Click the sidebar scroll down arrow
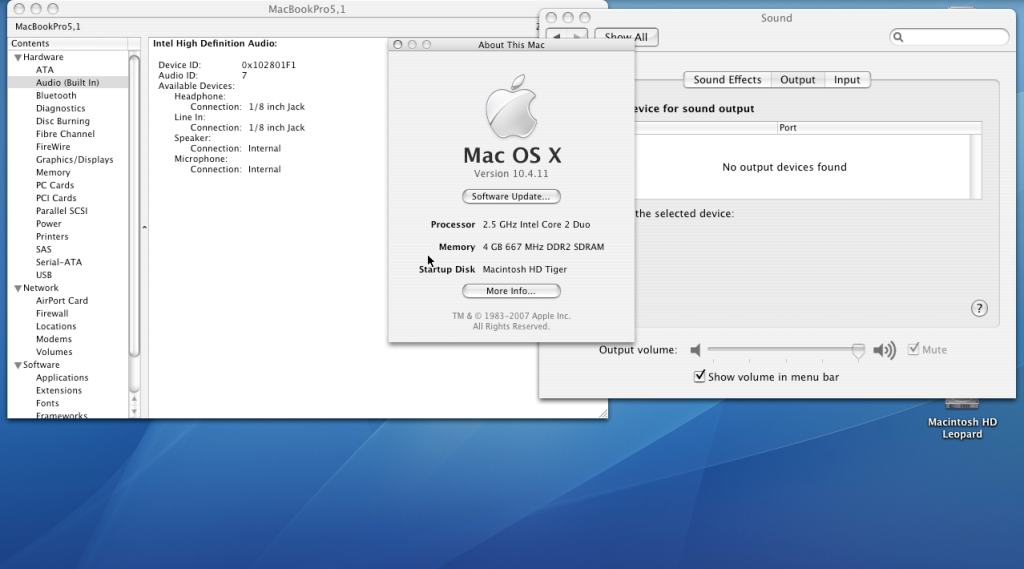 [135, 410]
